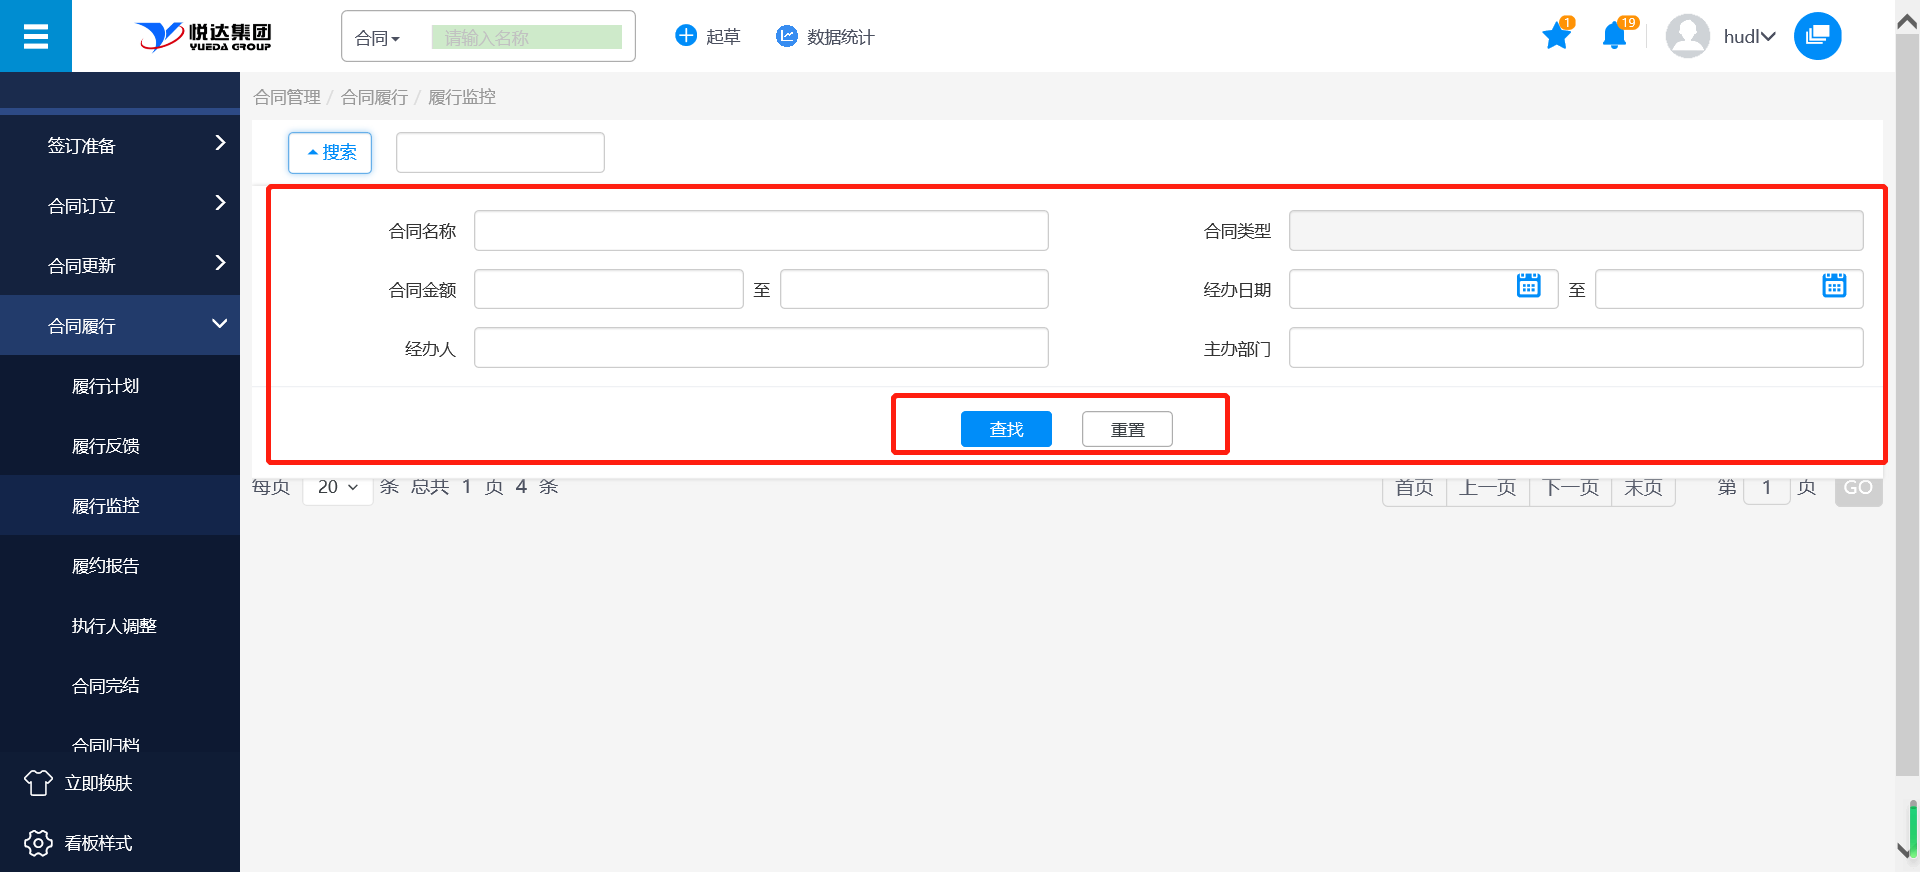The image size is (1920, 872).
Task: Click the 合同名称 input field
Action: (760, 231)
